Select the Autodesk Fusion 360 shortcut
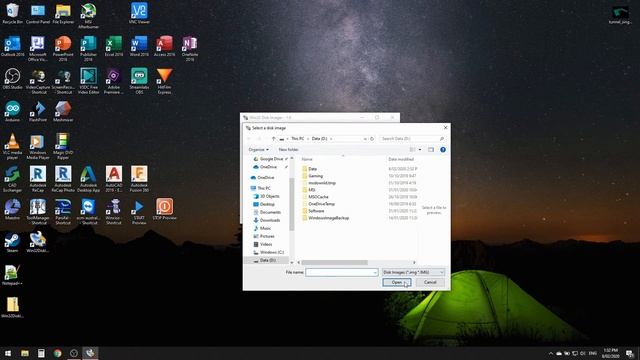 [x=139, y=179]
